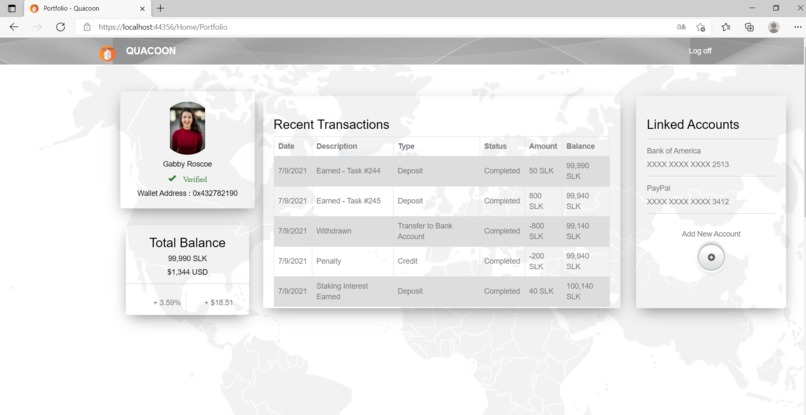Select the Portfolio - Quacoon browser tab
806x415 pixels.
tap(87, 9)
